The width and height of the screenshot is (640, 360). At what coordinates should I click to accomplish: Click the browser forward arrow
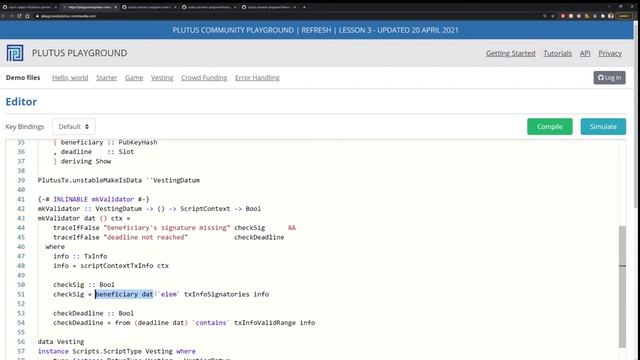click(11, 16)
